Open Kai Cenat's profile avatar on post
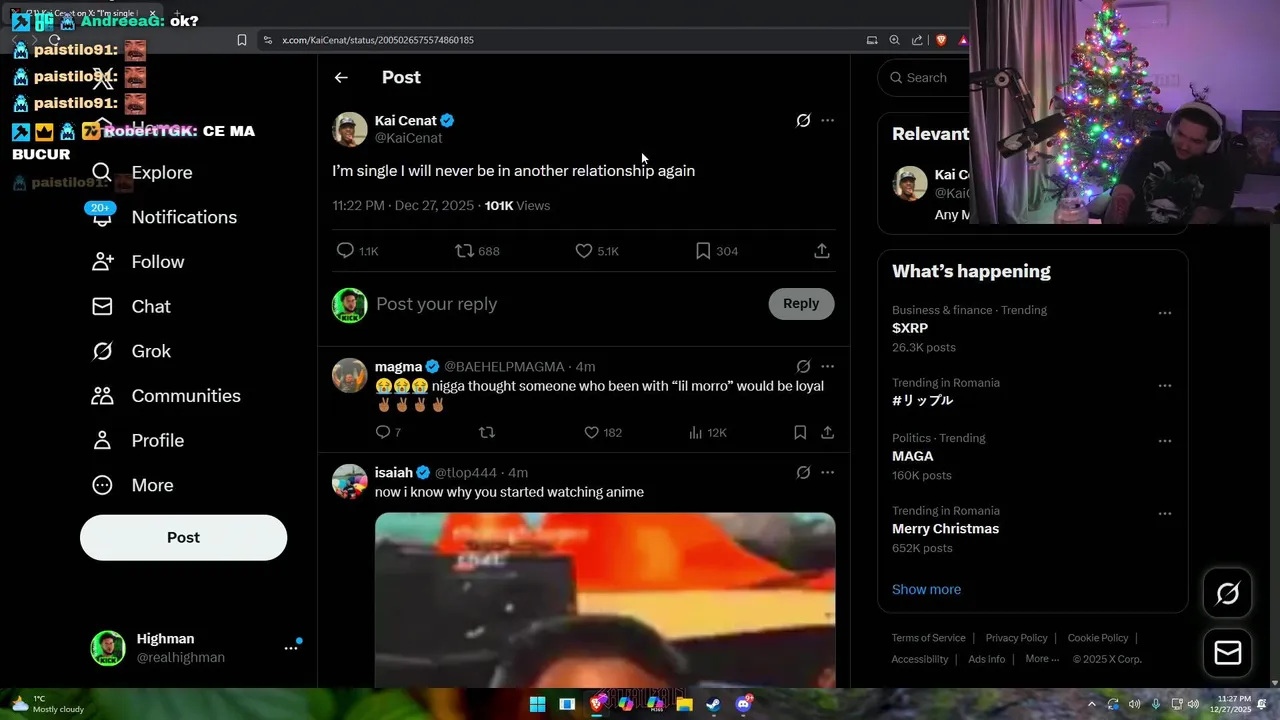The height and width of the screenshot is (720, 1280). pos(350,130)
